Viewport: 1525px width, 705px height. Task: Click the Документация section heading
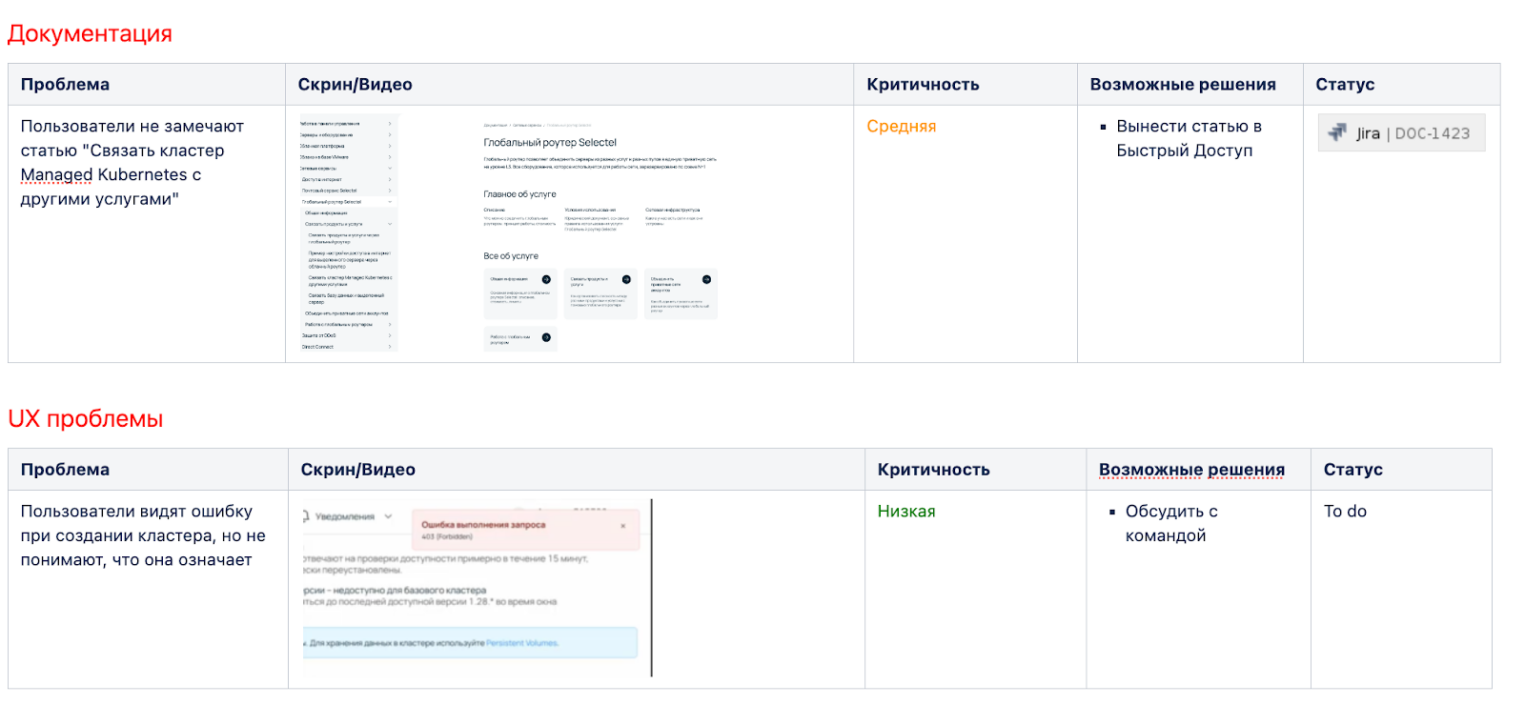(x=90, y=34)
